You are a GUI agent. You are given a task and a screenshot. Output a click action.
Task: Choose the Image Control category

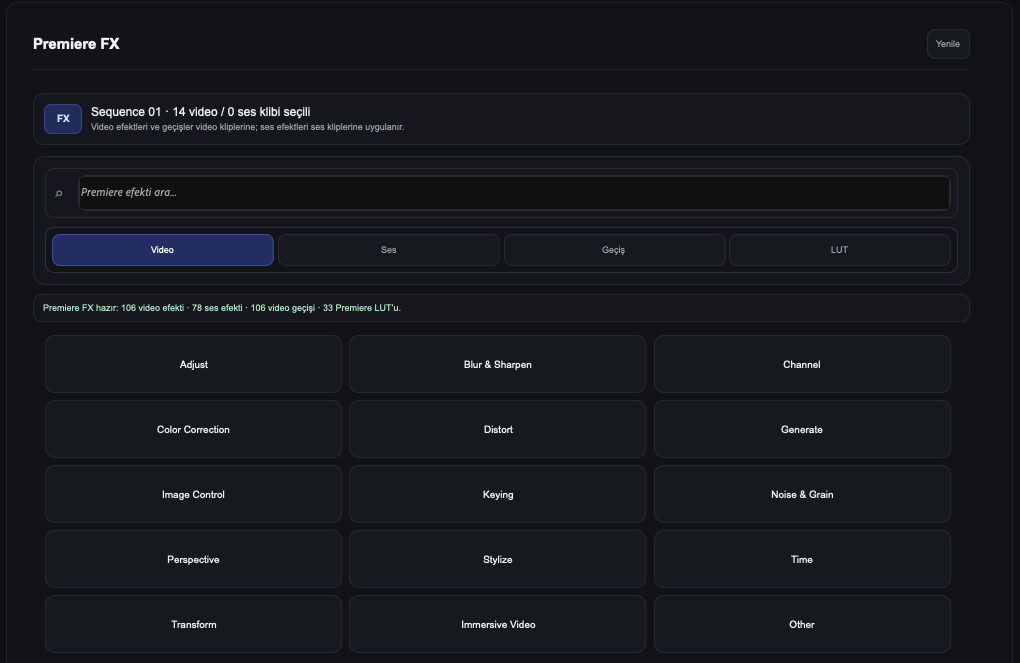(193, 494)
